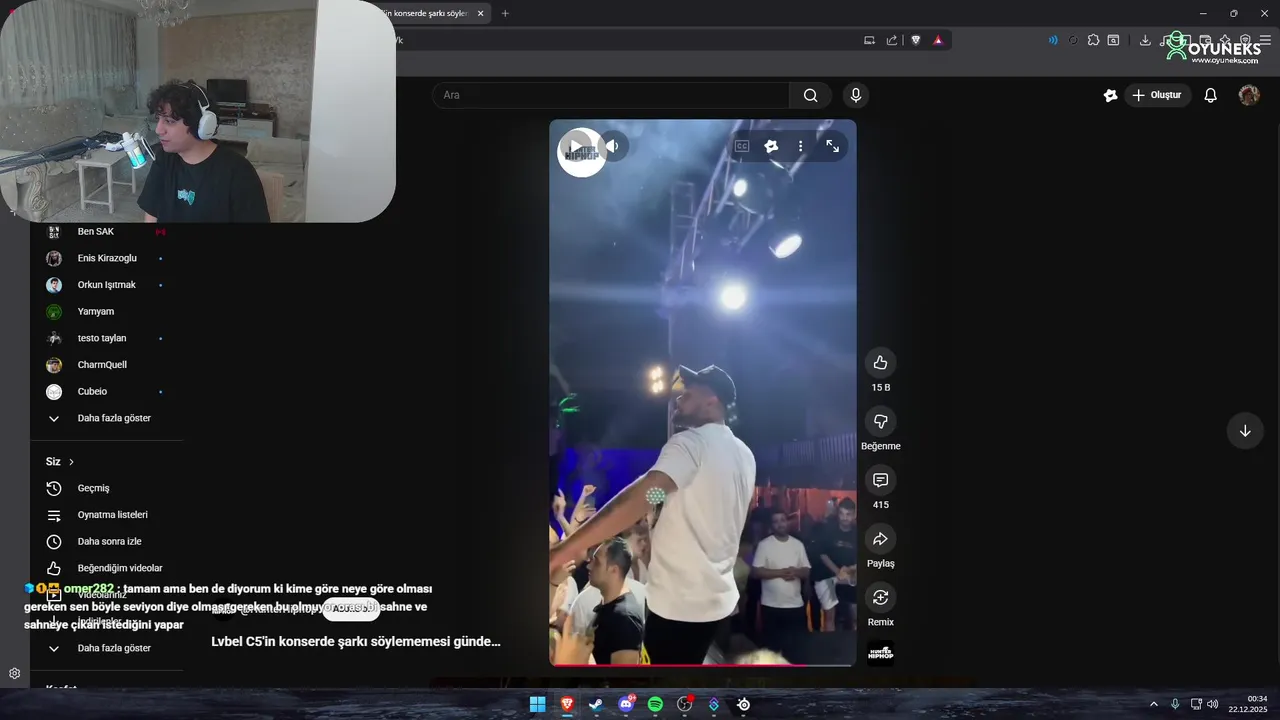Screen dimensions: 1280x720
Task: Open the Oluştur create menu
Action: (1157, 95)
